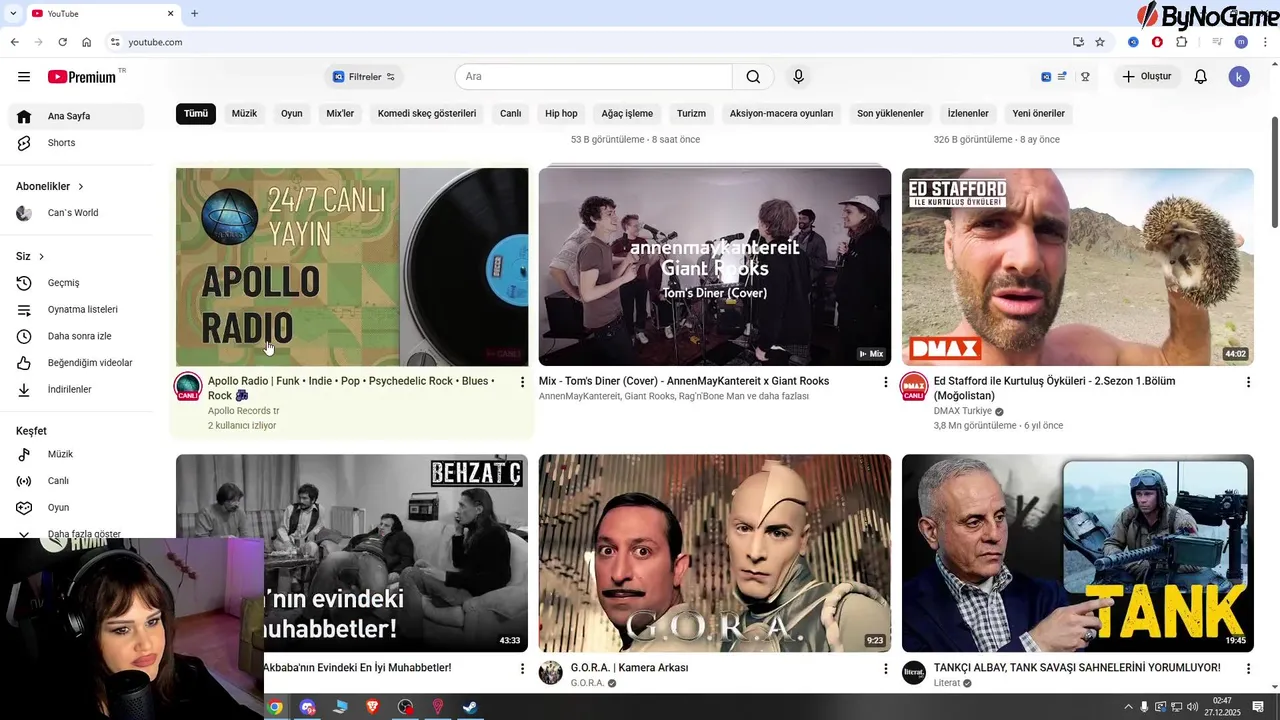Image resolution: width=1280 pixels, height=720 pixels.
Task: Open options for Ed Stafford video
Action: pos(1248,382)
